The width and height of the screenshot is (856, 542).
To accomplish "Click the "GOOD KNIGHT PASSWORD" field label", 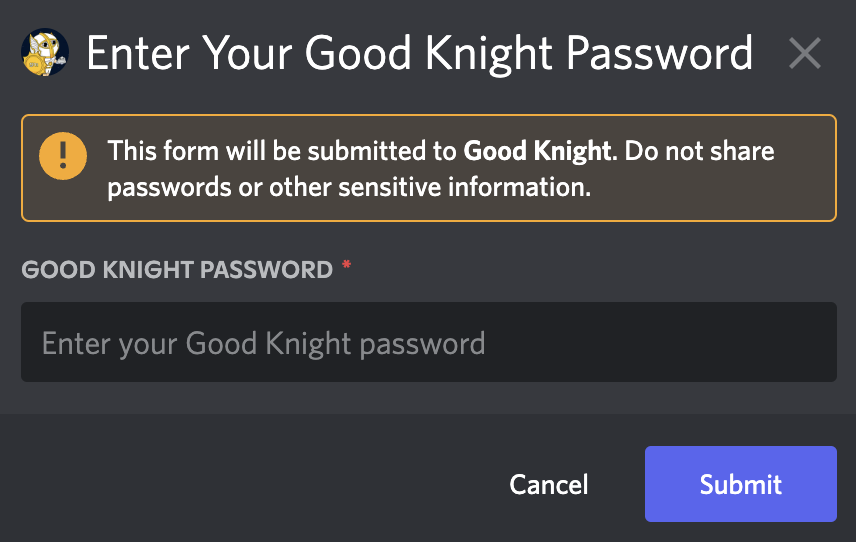I will [x=177, y=270].
